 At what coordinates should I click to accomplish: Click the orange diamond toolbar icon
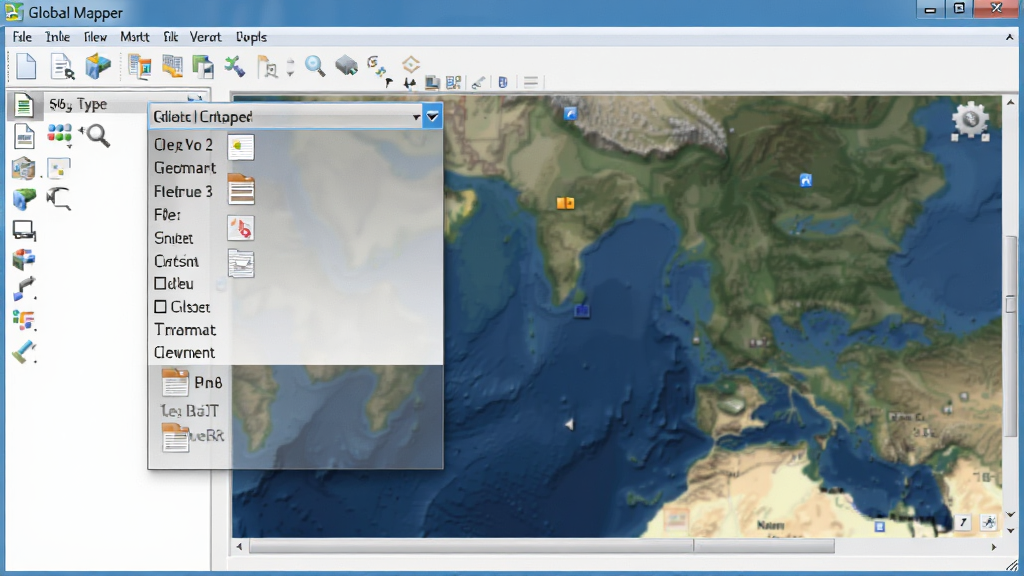click(411, 64)
